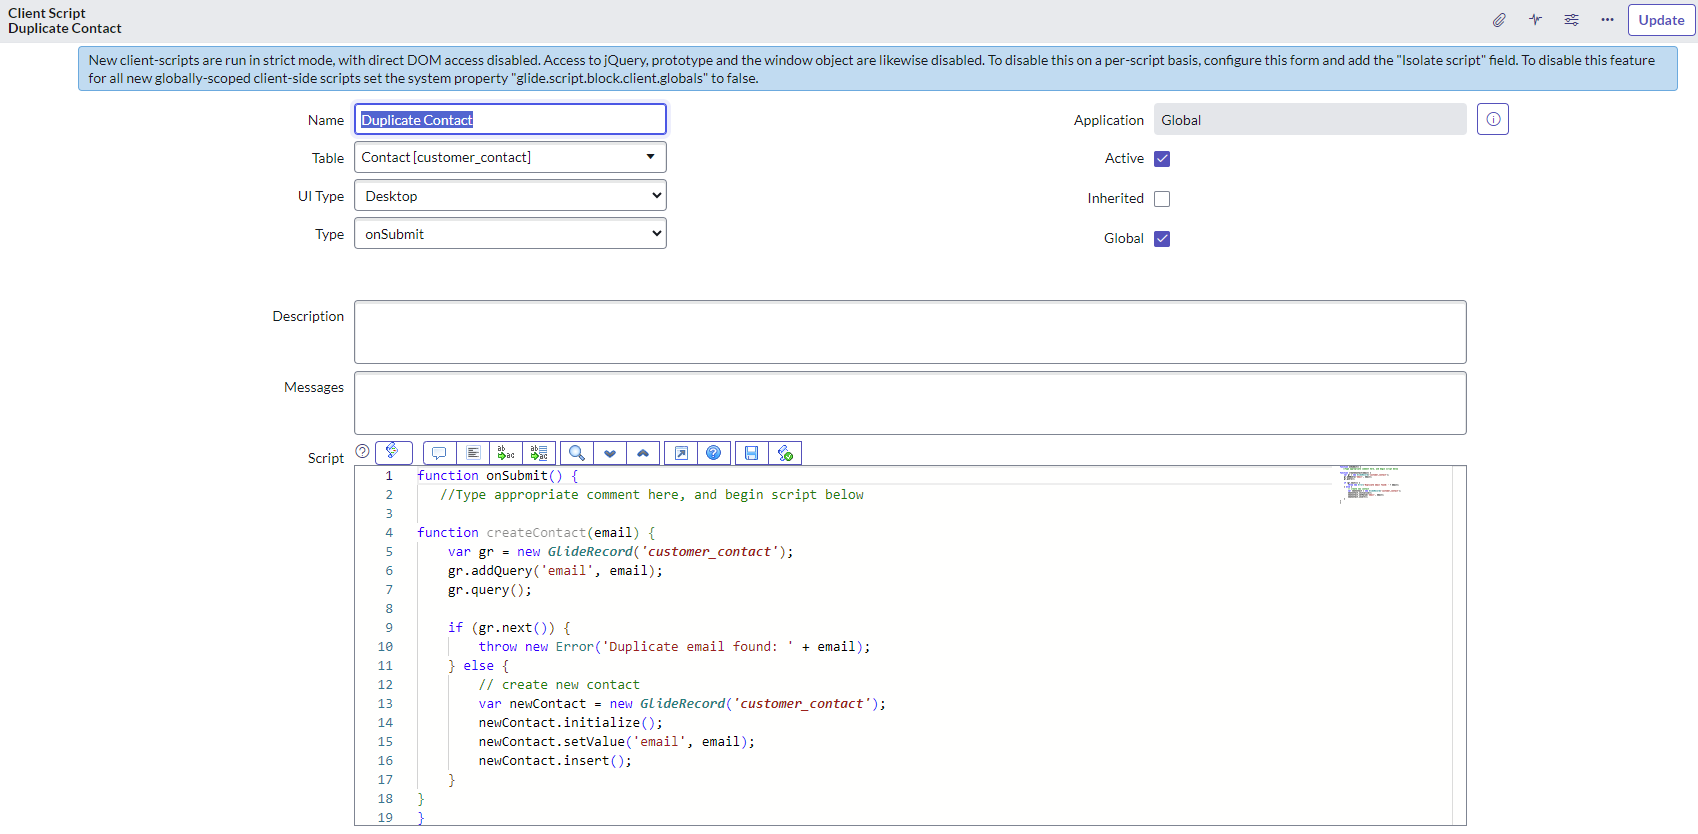Expand the UI Type dropdown set to Desktop

pyautogui.click(x=510, y=196)
